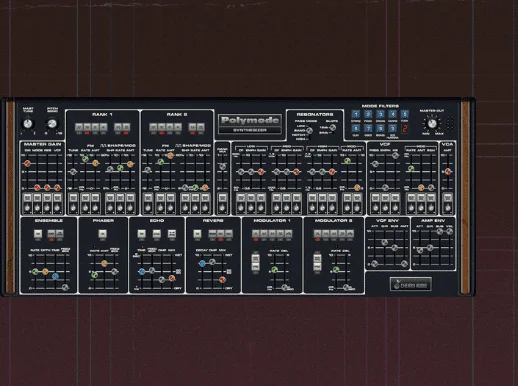The width and height of the screenshot is (518, 386).
Task: Grab the Rank Mix slider handle
Action: [222, 166]
